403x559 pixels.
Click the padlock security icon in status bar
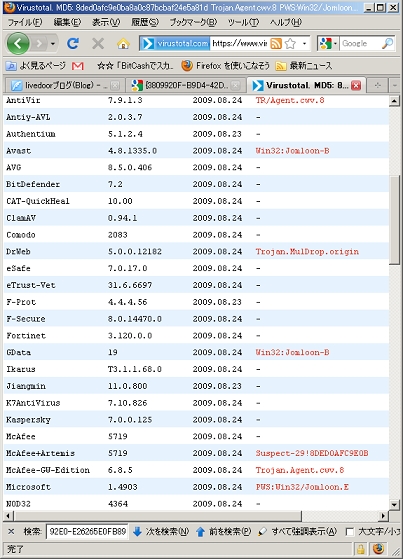(x=361, y=549)
